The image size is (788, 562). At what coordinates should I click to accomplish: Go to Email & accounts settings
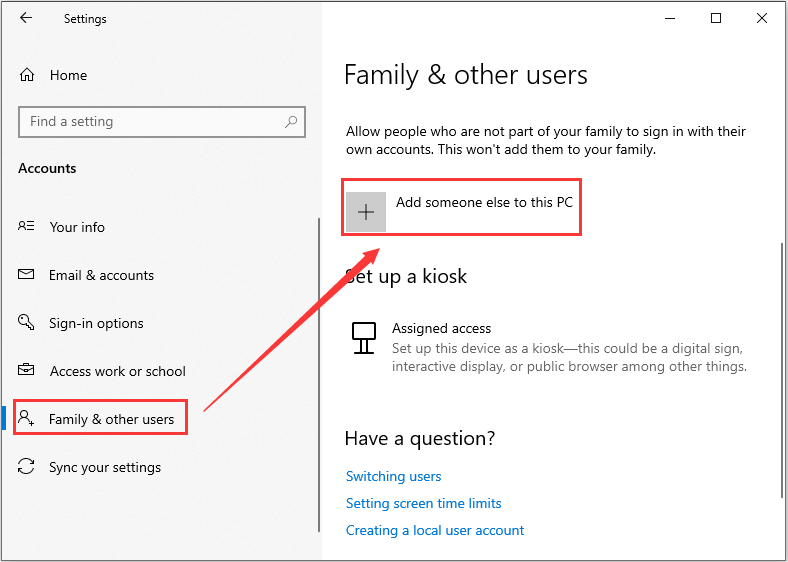[x=101, y=275]
